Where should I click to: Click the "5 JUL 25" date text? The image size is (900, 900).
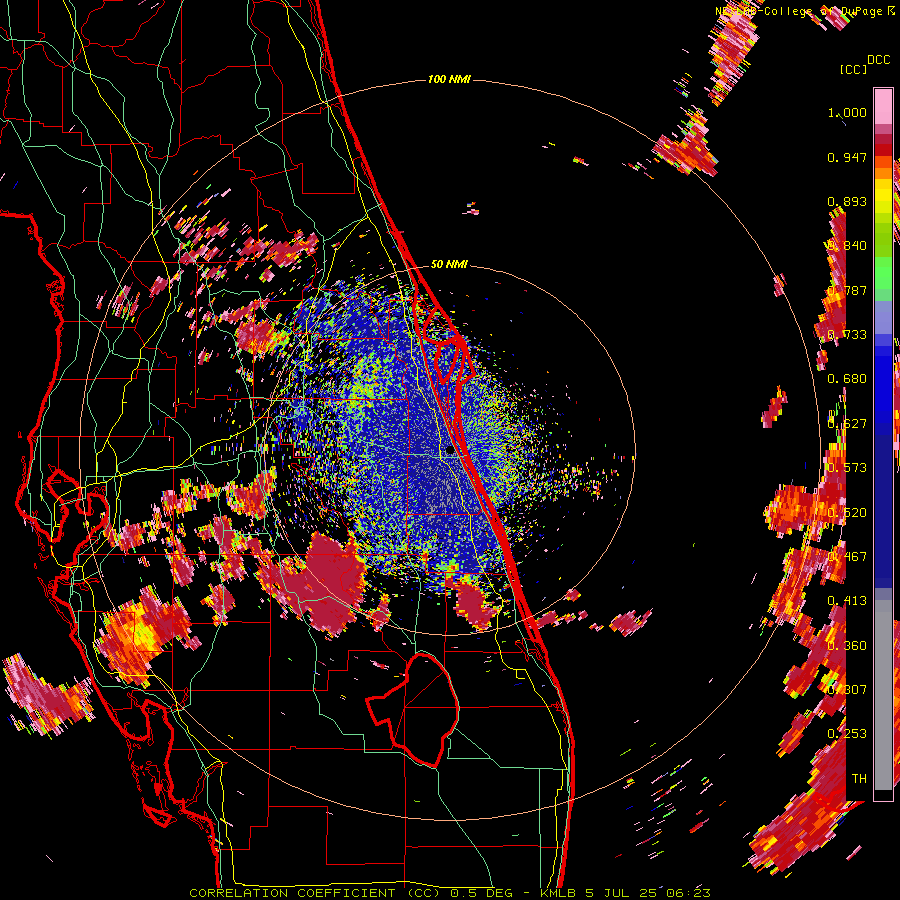[620, 893]
